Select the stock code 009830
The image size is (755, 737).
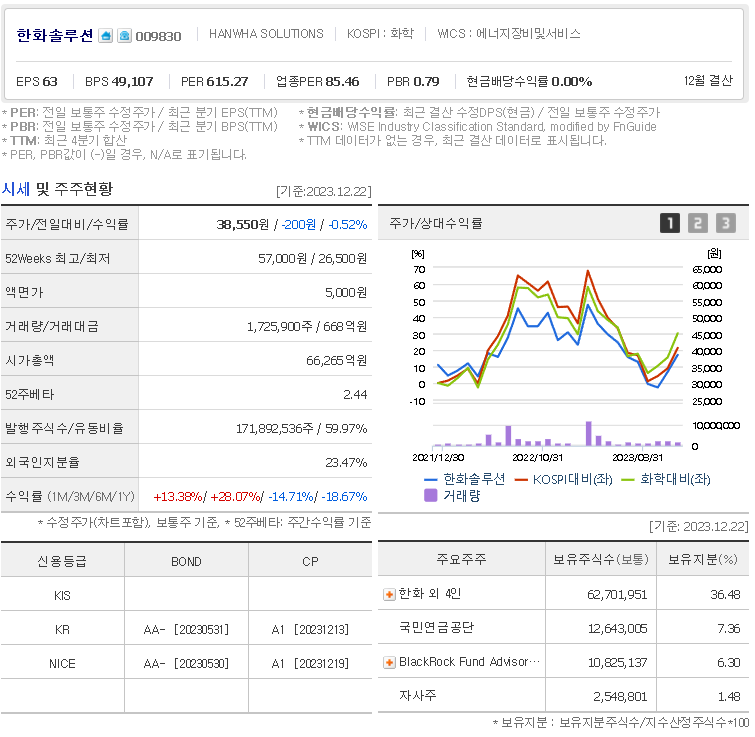pyautogui.click(x=158, y=37)
